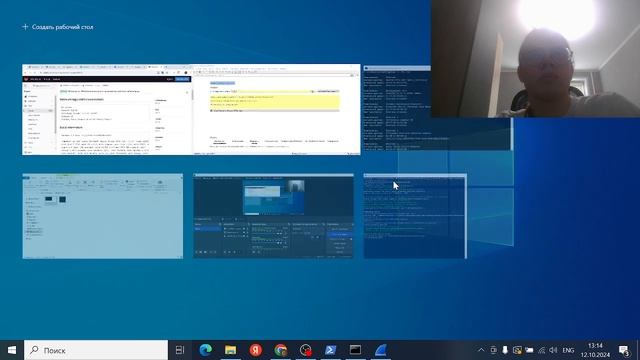
Task: Open PowerShell from the taskbar
Action: (330, 350)
